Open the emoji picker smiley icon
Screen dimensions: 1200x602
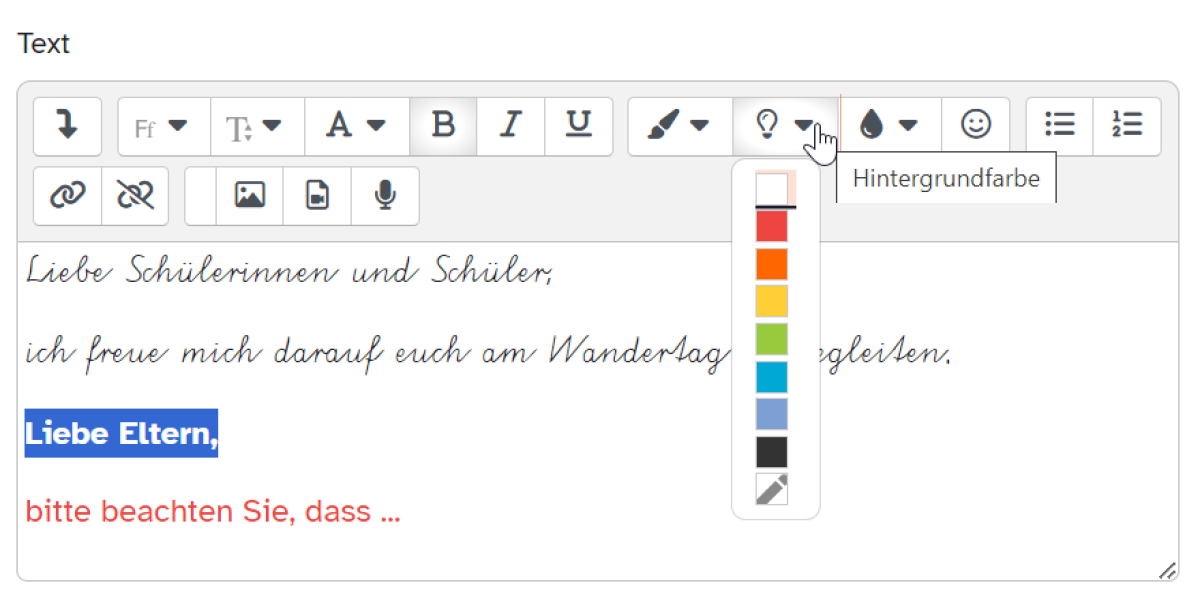pyautogui.click(x=975, y=126)
